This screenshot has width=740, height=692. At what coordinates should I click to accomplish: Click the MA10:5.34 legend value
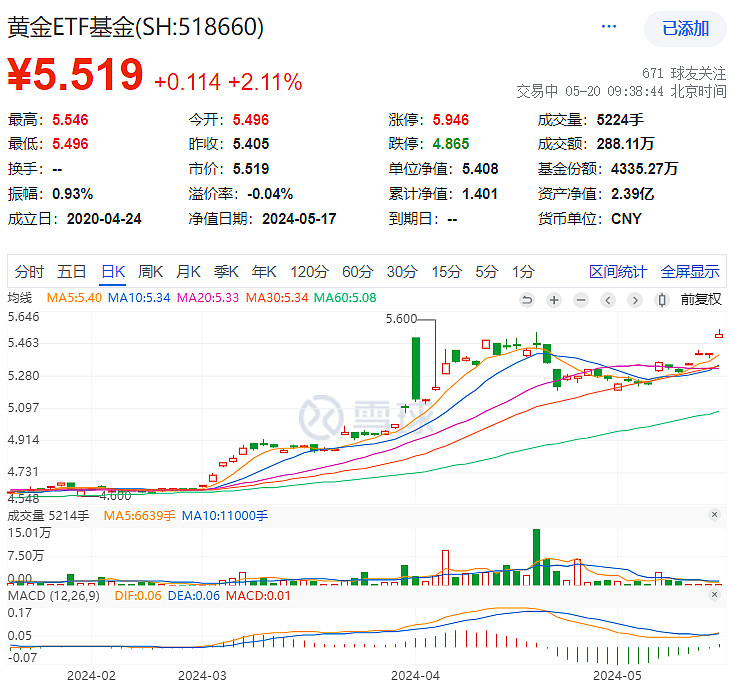point(139,298)
